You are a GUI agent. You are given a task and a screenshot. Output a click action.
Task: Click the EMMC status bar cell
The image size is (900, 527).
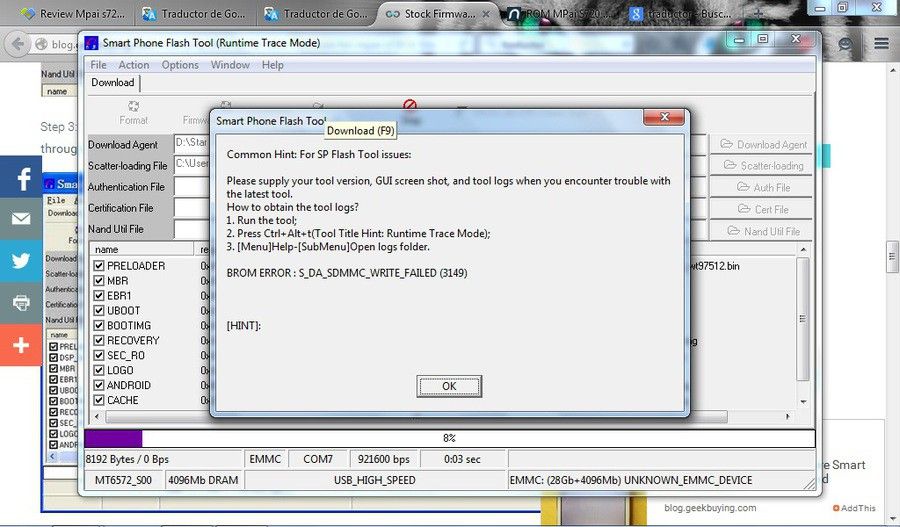[x=265, y=459]
